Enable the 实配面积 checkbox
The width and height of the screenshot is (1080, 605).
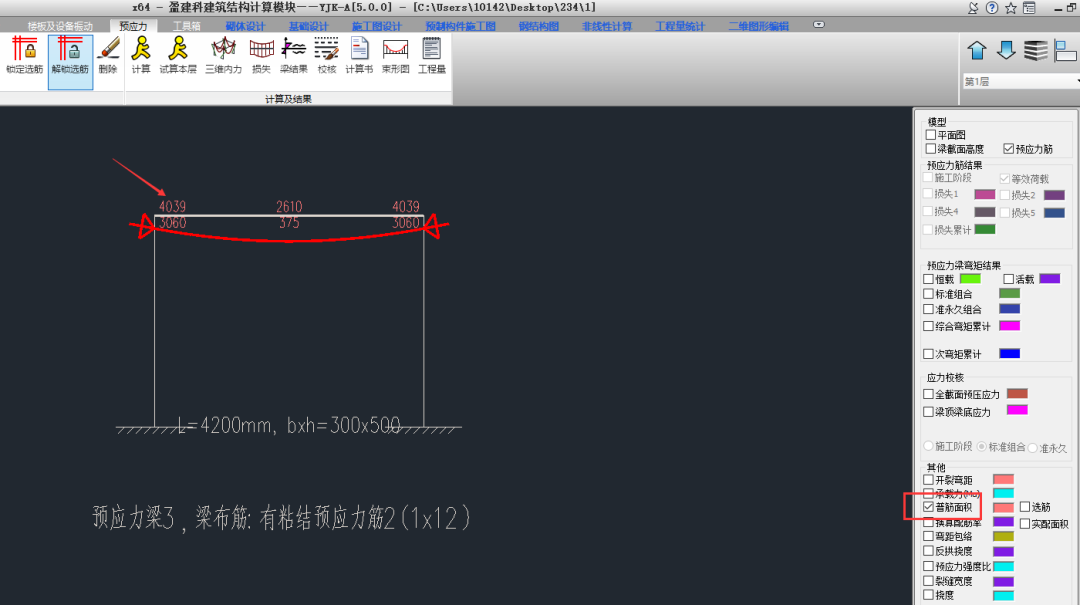[x=1025, y=524]
